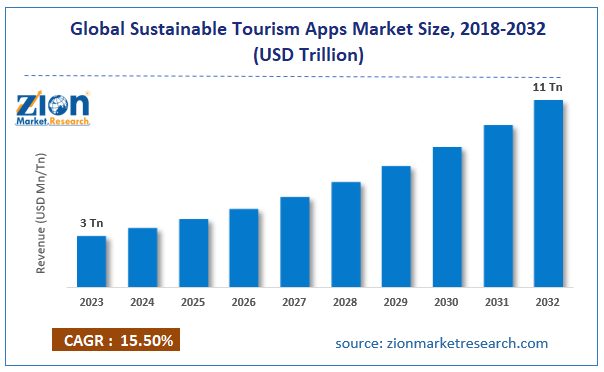The image size is (604, 372).
Task: Click the 2024 axis label
Action: pyautogui.click(x=142, y=302)
